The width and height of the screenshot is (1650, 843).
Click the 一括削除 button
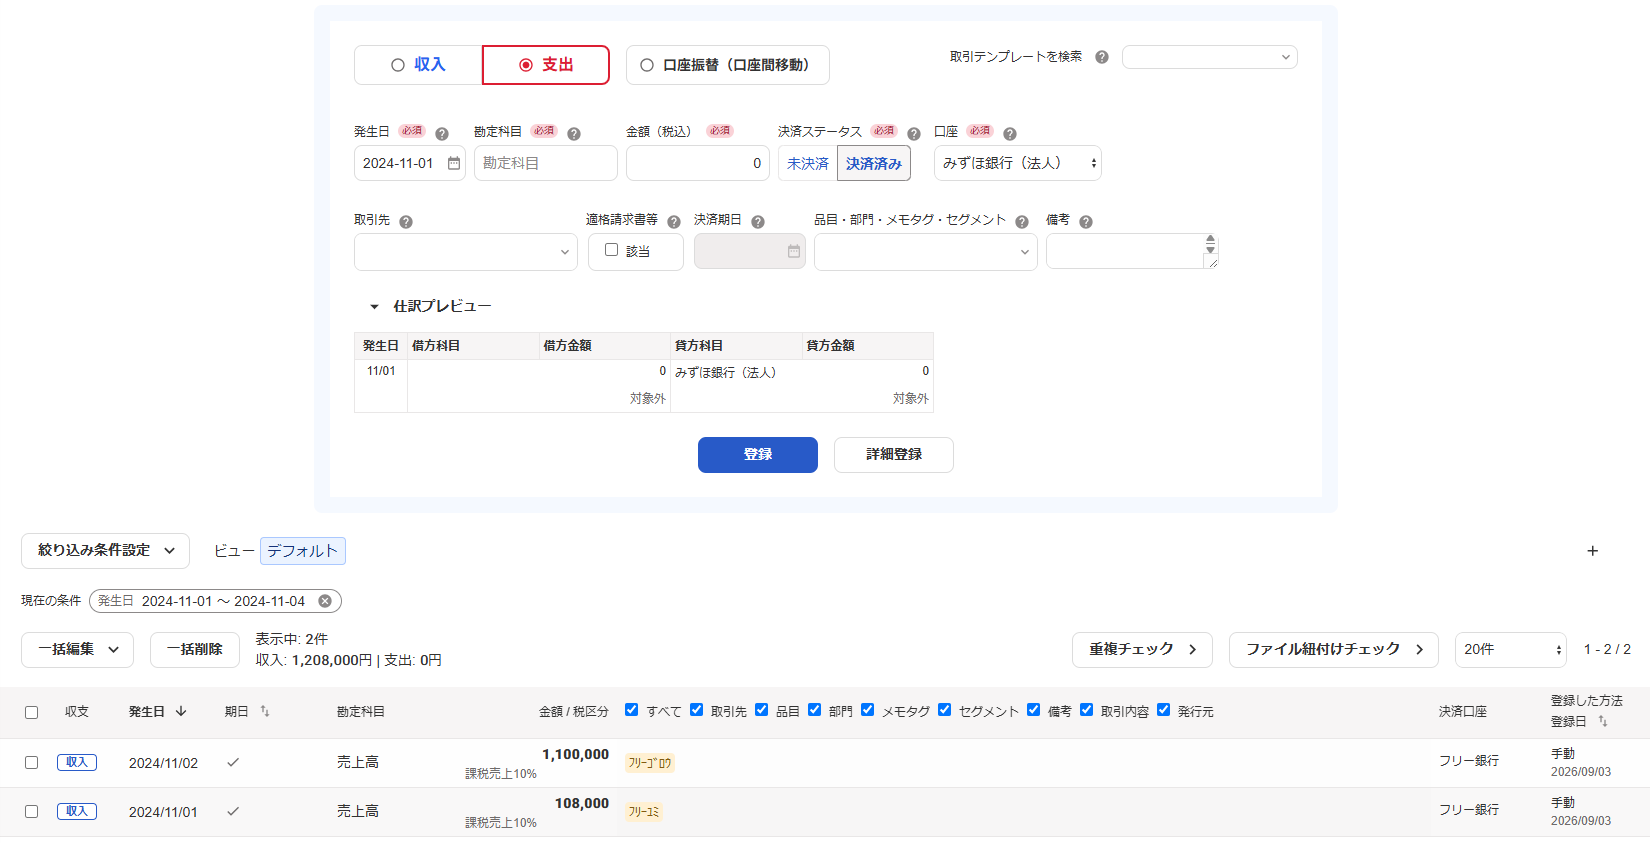click(195, 650)
